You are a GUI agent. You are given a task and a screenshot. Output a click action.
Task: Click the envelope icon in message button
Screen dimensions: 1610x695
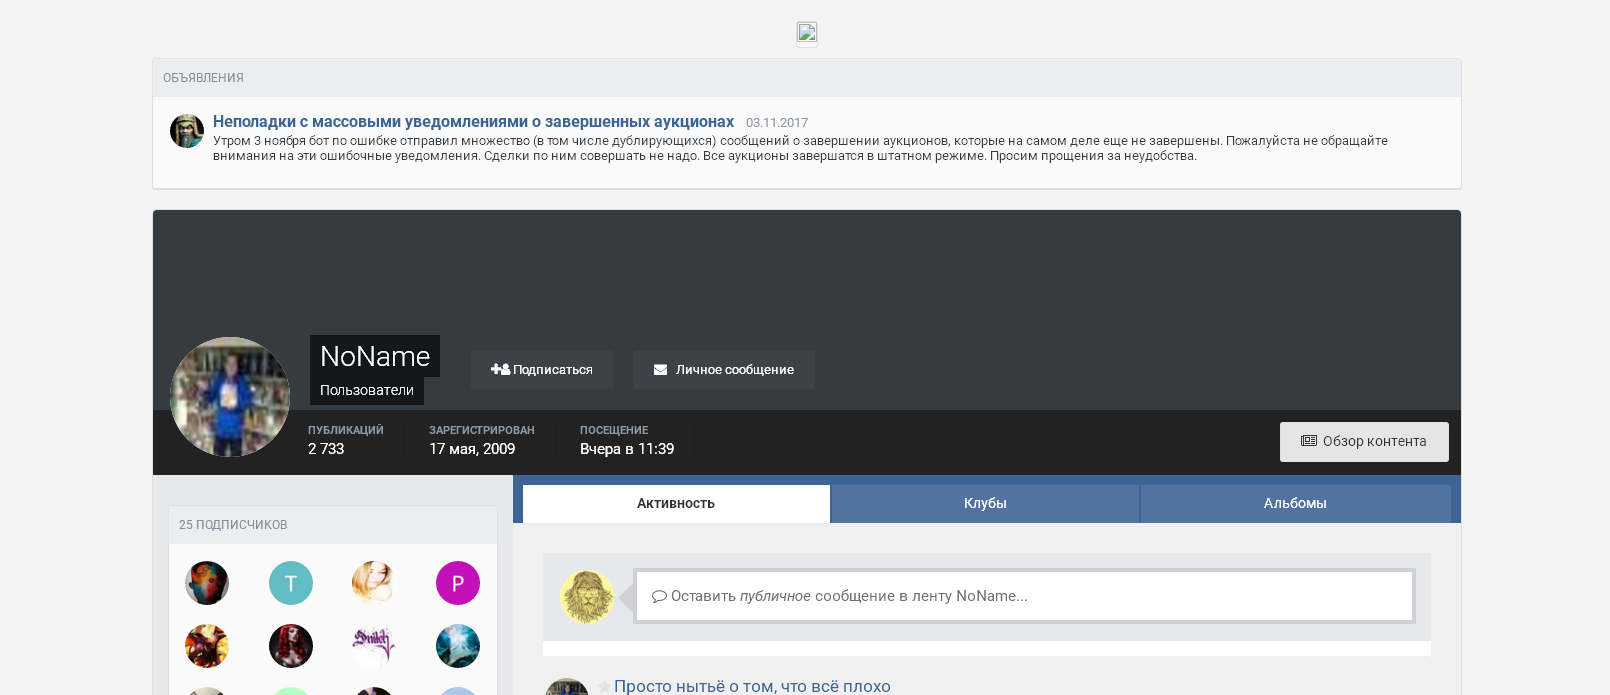(x=660, y=370)
